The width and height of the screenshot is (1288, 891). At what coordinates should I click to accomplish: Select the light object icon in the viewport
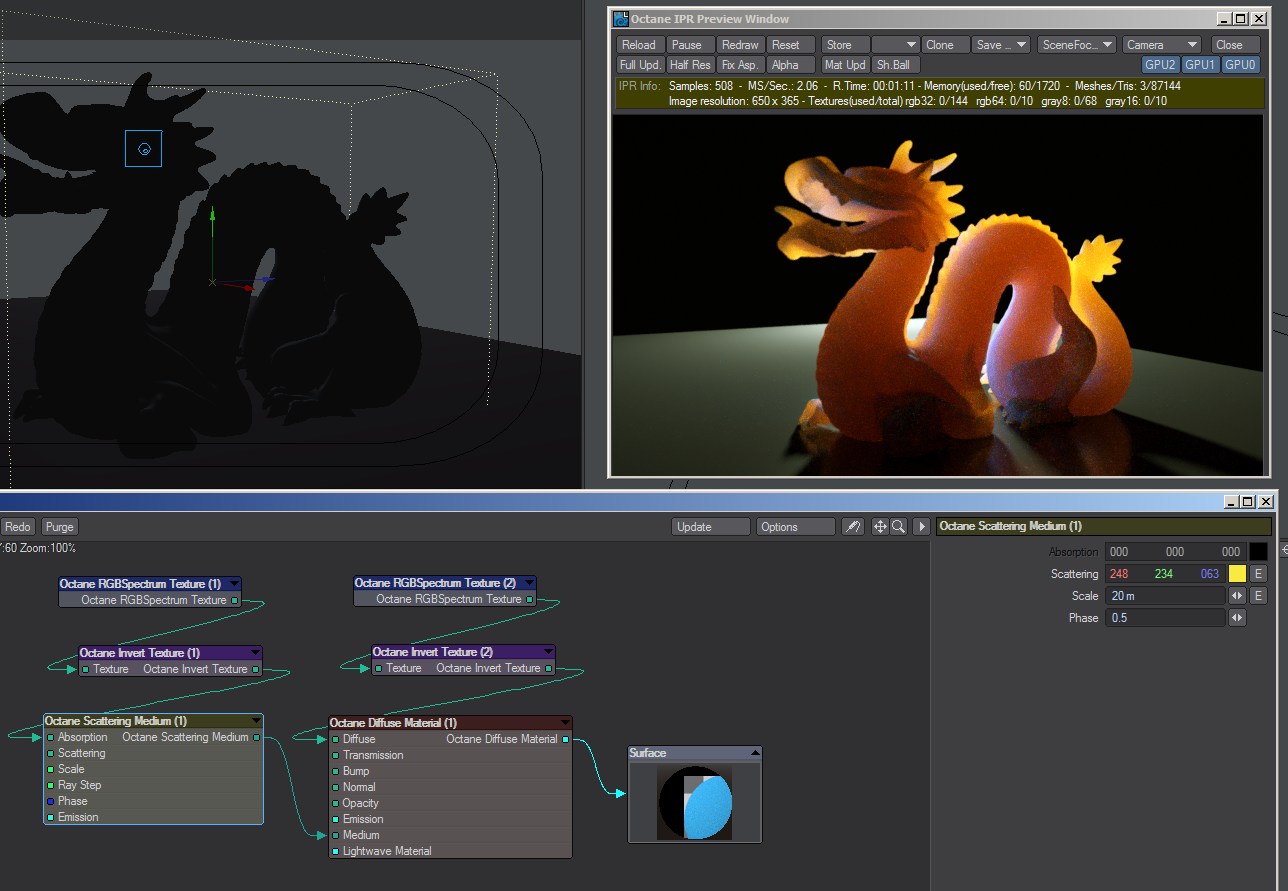point(144,149)
